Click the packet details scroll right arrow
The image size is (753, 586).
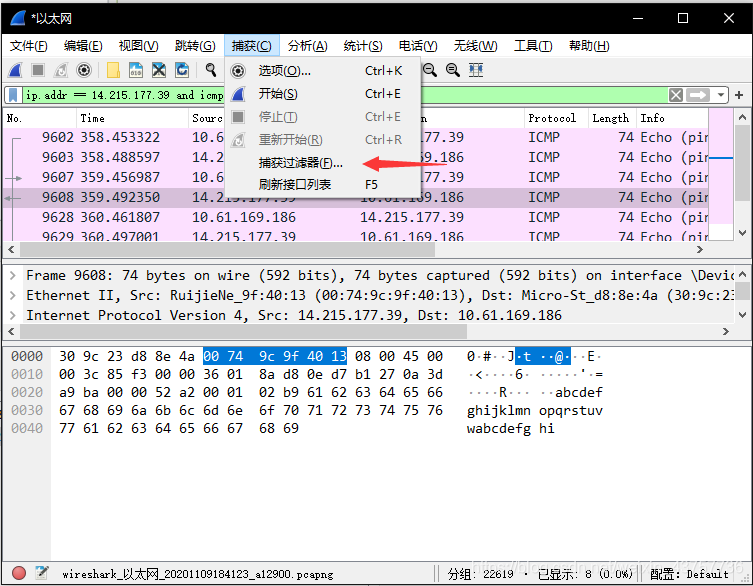pos(726,331)
